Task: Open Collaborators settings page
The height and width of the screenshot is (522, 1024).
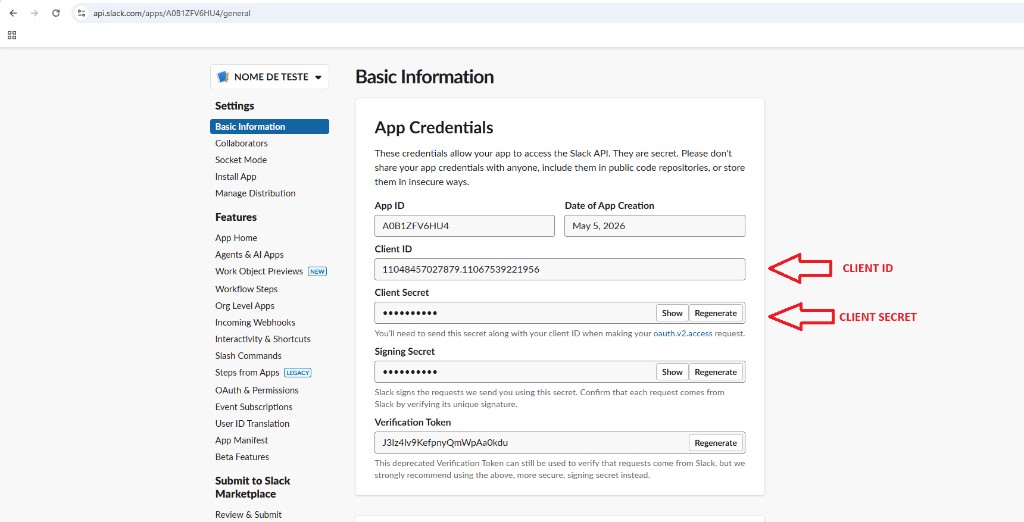Action: 242,143
